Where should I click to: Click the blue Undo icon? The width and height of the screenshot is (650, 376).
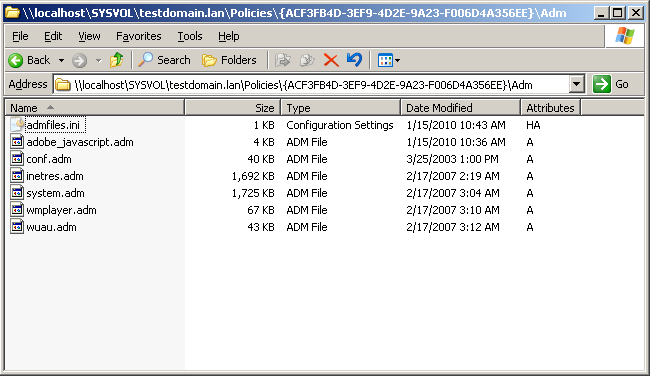pos(354,60)
